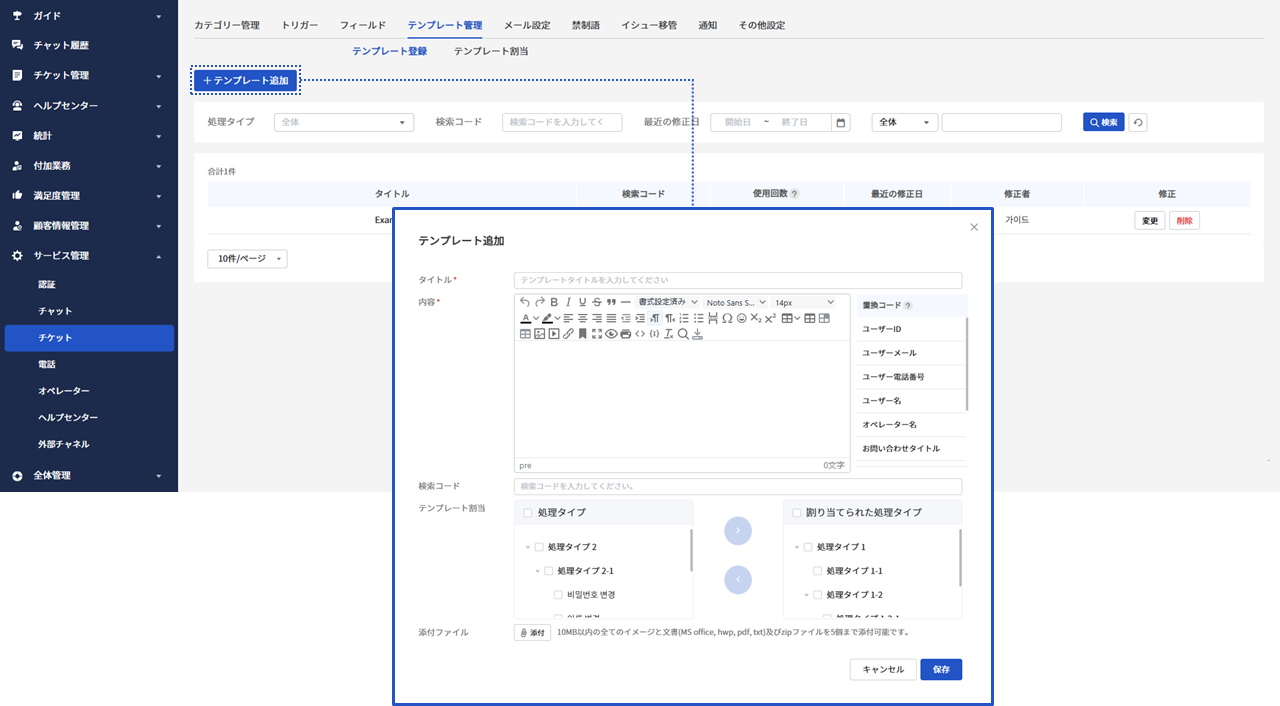Increase indent in the editor
The height and width of the screenshot is (706, 1280).
pos(640,318)
